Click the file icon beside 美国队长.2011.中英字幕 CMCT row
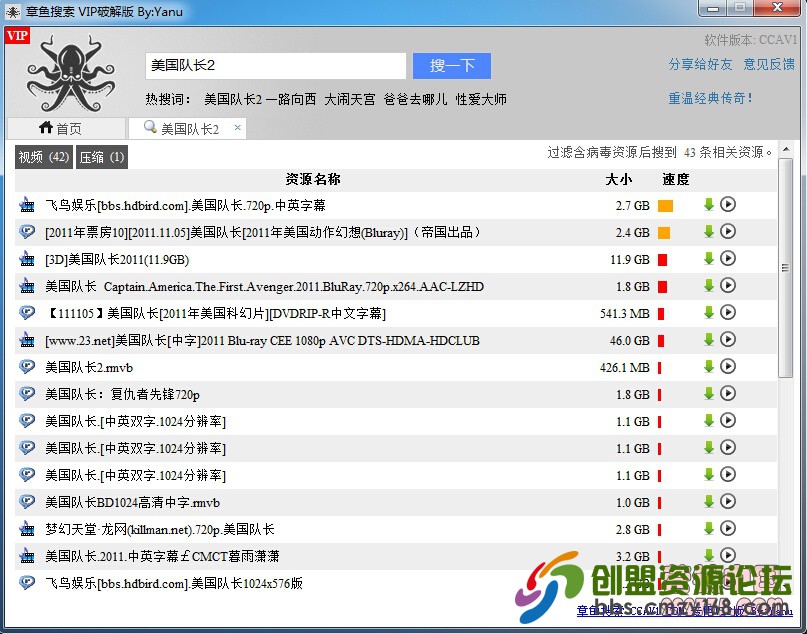This screenshot has height=634, width=807. (27, 556)
